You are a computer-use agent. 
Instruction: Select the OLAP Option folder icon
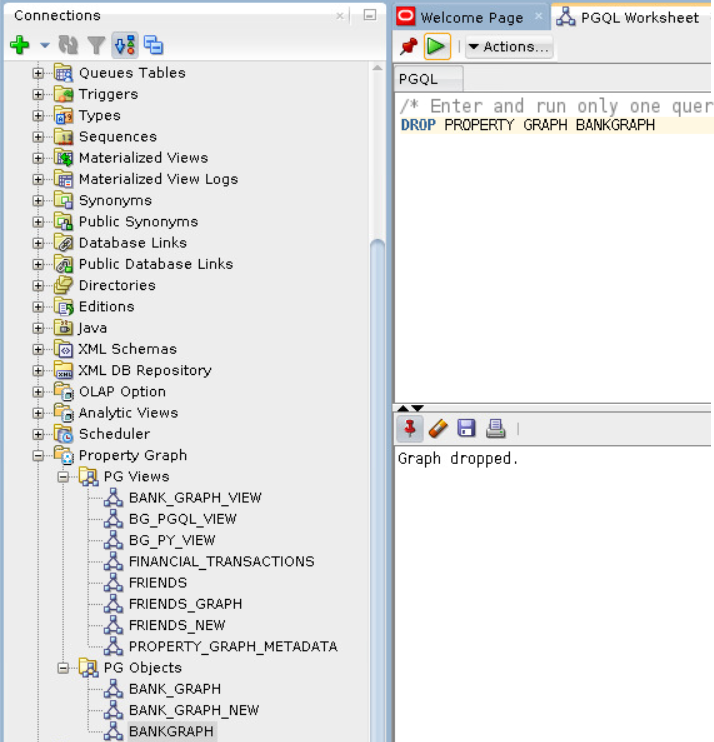pos(63,391)
